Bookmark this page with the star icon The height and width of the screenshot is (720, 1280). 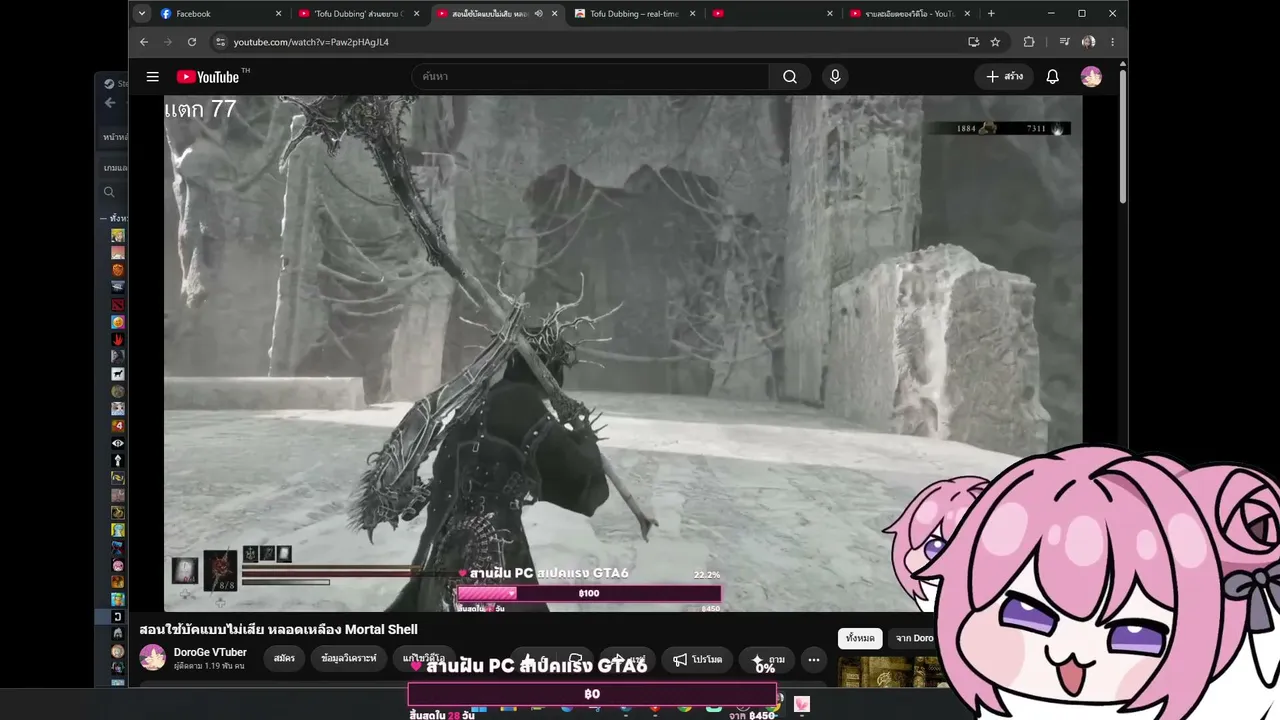coord(995,42)
